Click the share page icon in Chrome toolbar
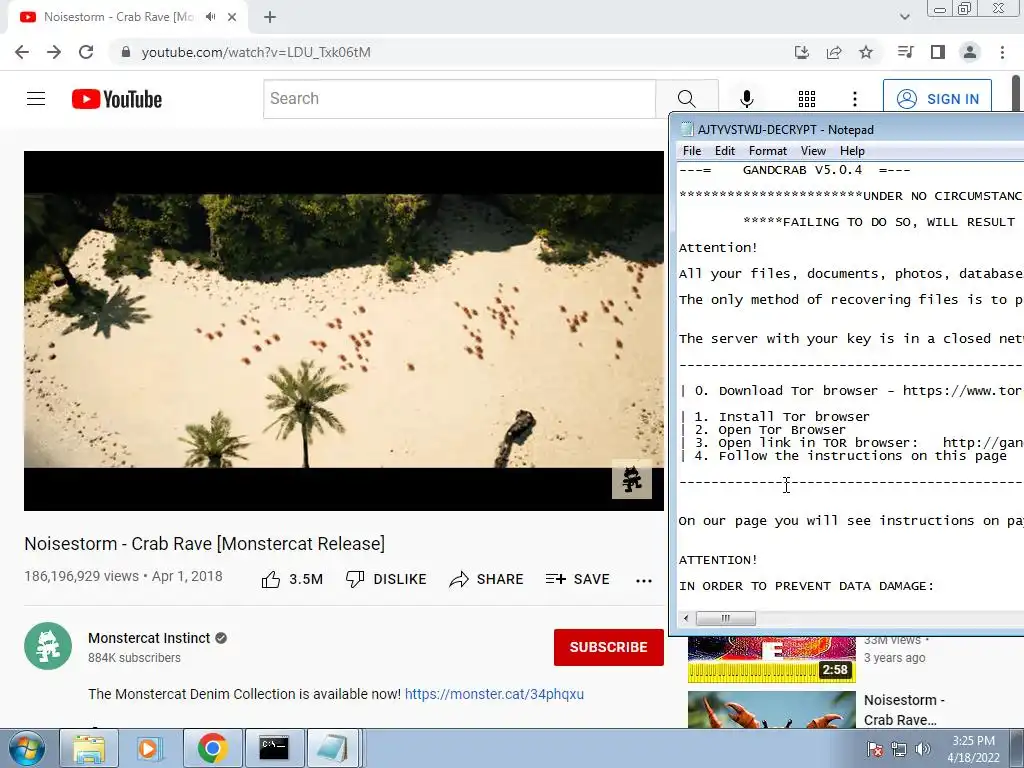This screenshot has width=1024, height=768. (834, 52)
